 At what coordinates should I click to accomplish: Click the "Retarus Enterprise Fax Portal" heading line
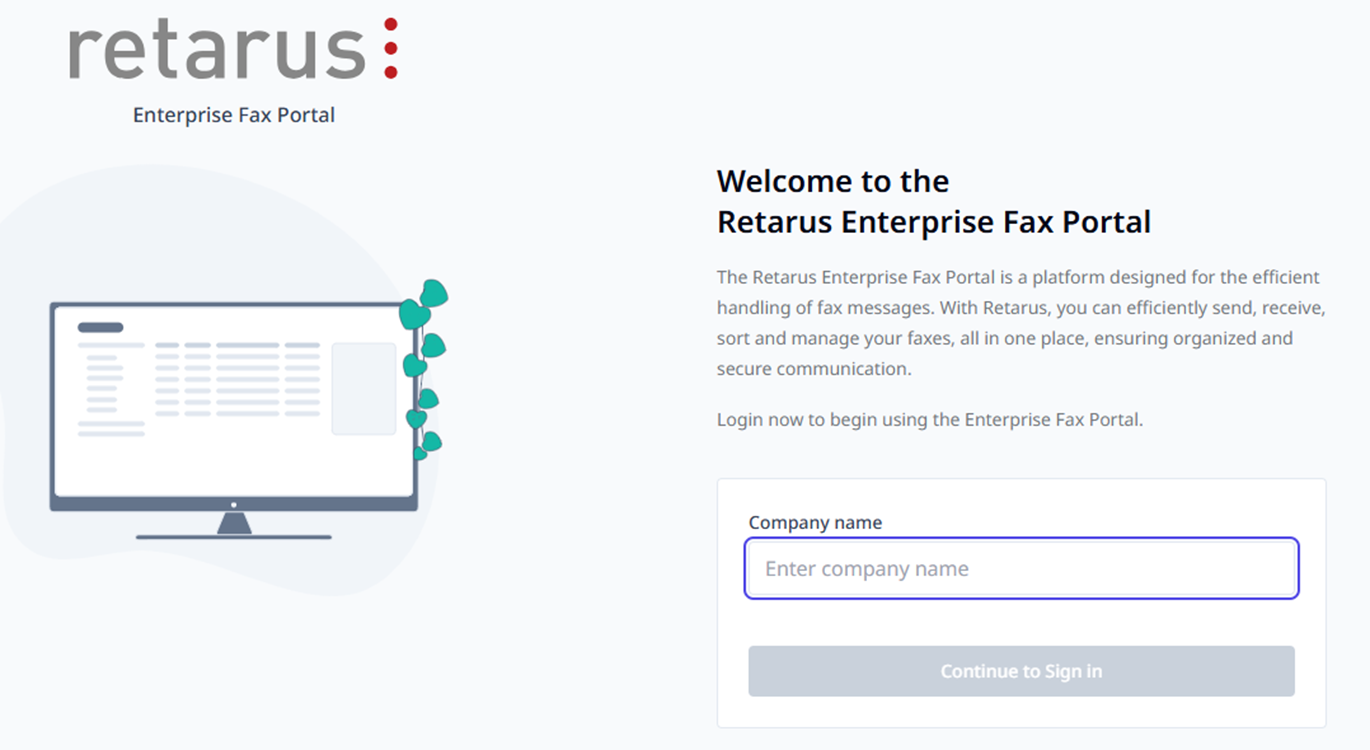[x=934, y=221]
